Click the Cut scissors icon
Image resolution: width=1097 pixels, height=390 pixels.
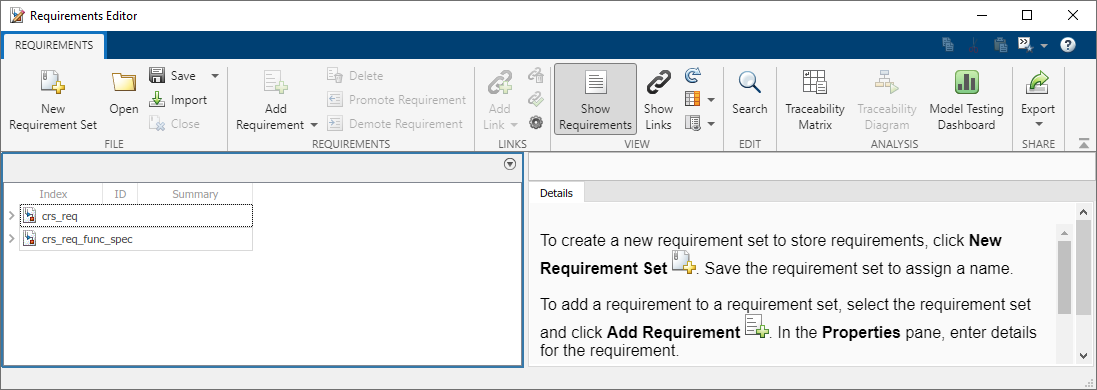coord(973,45)
